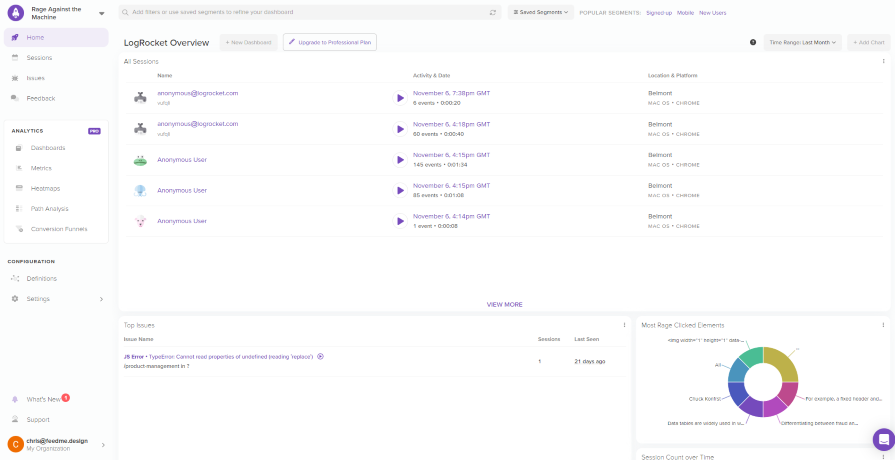Expand the Settings submenu arrow
This screenshot has width=895, height=460.
[x=101, y=299]
